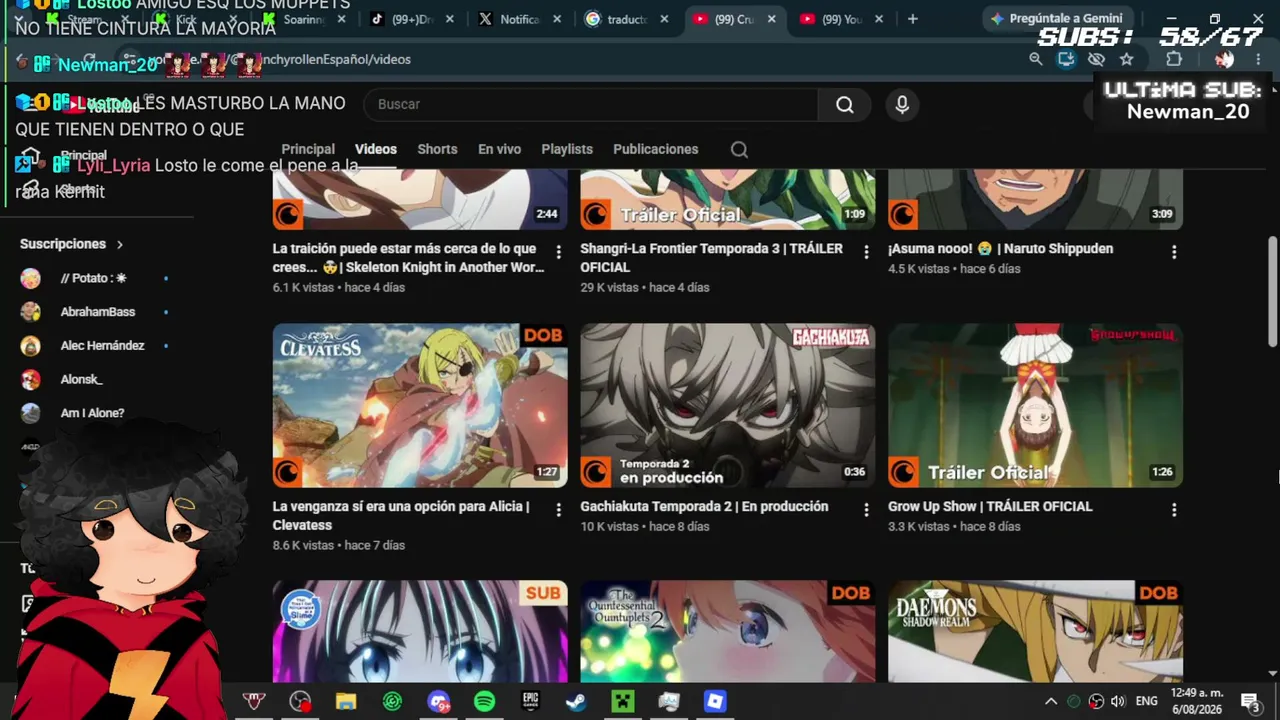Bookmark this page with the star icon
Screen dimensions: 1280x720
(x=1126, y=59)
